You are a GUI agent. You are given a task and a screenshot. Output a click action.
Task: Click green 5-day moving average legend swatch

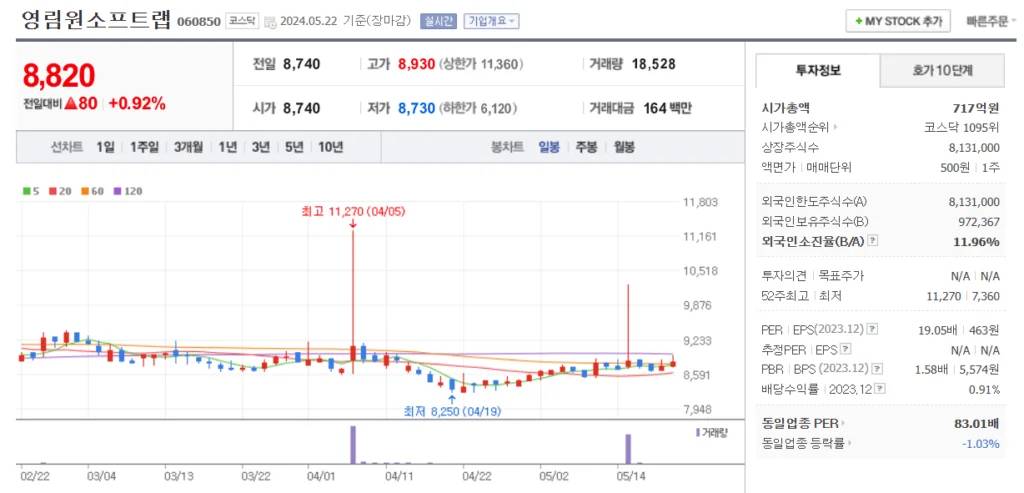click(26, 191)
